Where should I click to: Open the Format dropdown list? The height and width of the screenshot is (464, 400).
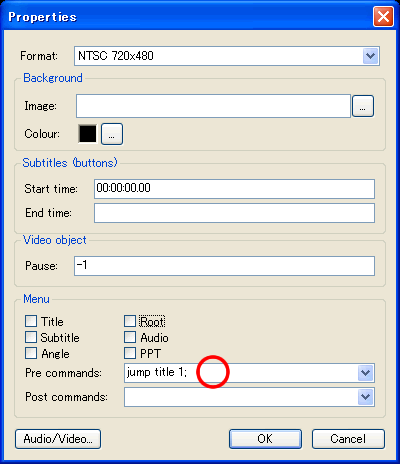pyautogui.click(x=370, y=56)
